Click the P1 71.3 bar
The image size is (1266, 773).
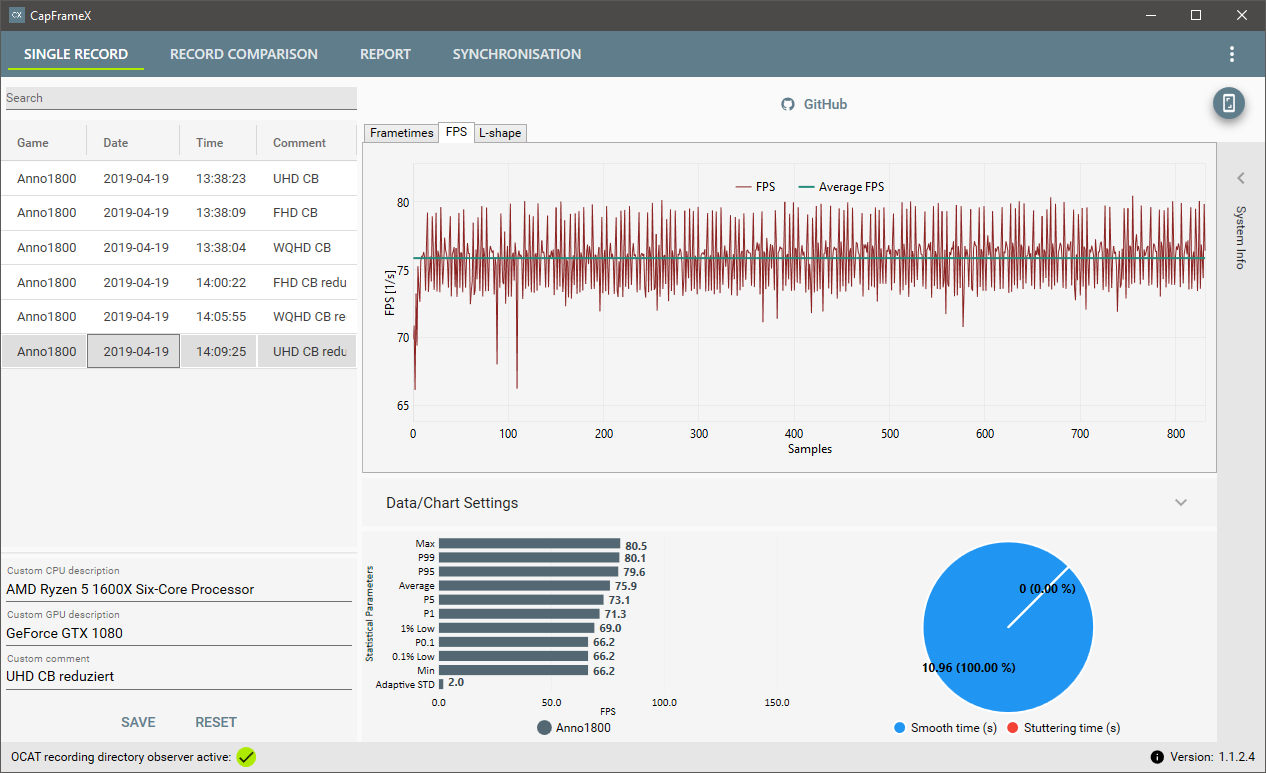pyautogui.click(x=519, y=614)
